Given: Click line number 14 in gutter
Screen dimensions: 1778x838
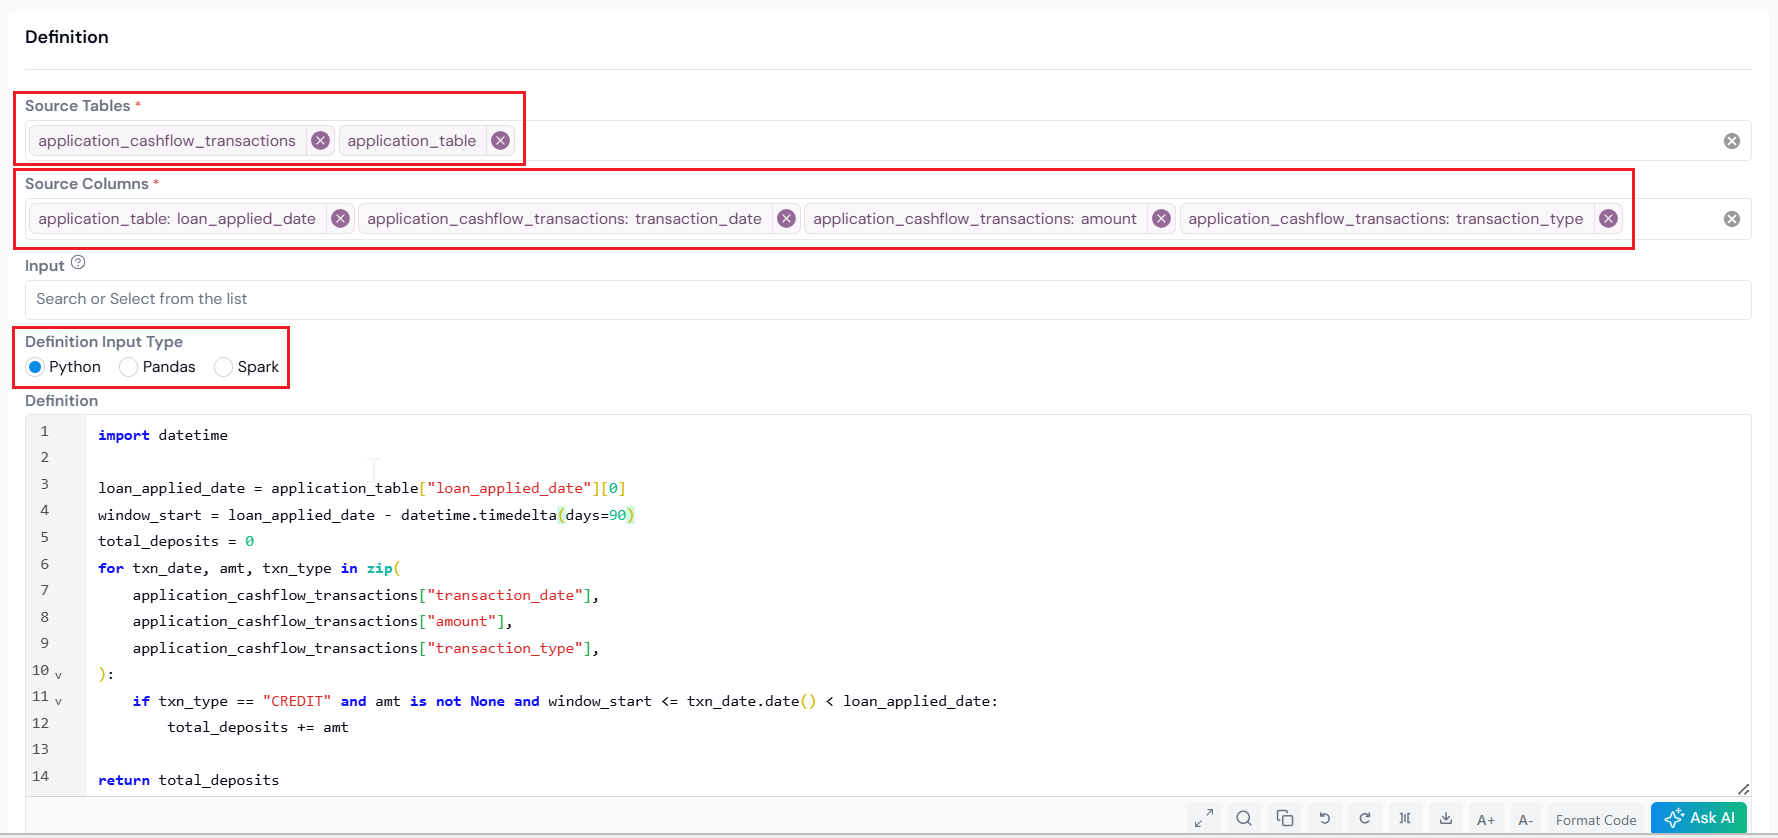Looking at the screenshot, I should [41, 776].
